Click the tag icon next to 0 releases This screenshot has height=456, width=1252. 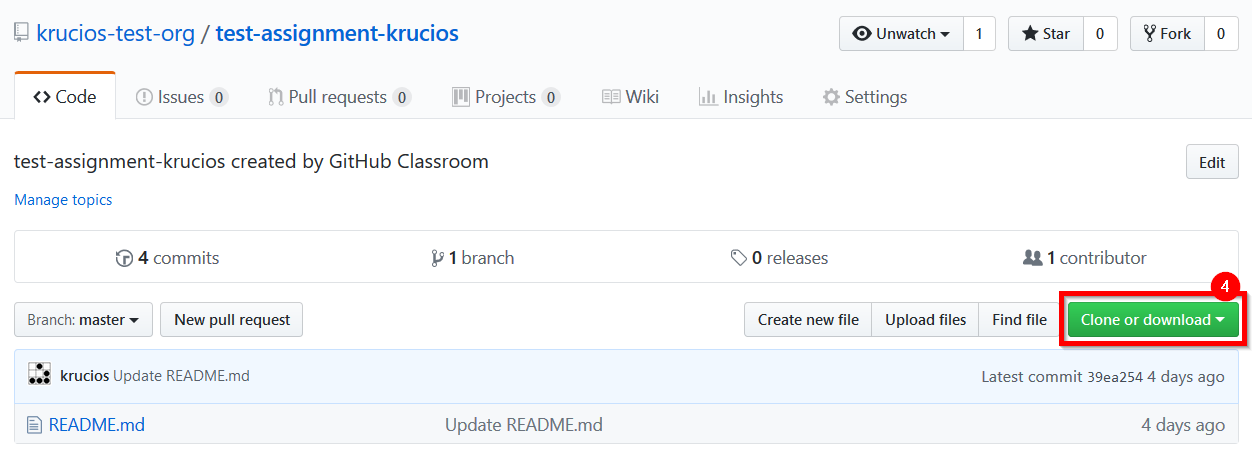tap(739, 258)
